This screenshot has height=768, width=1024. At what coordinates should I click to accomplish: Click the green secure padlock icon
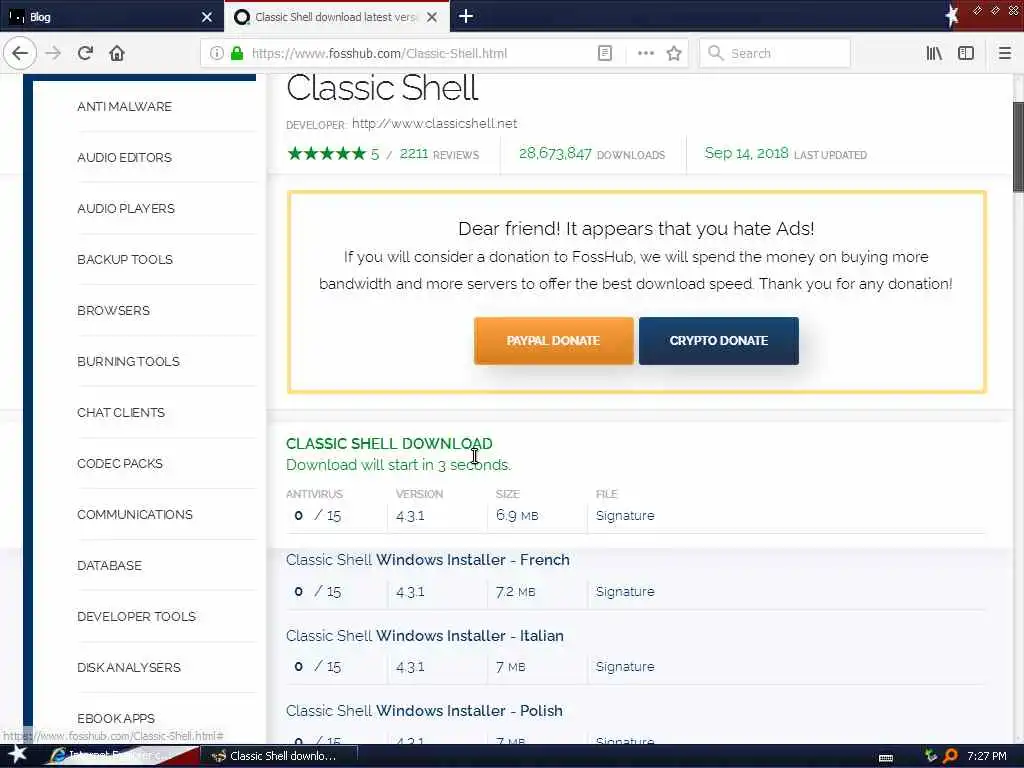coord(237,53)
